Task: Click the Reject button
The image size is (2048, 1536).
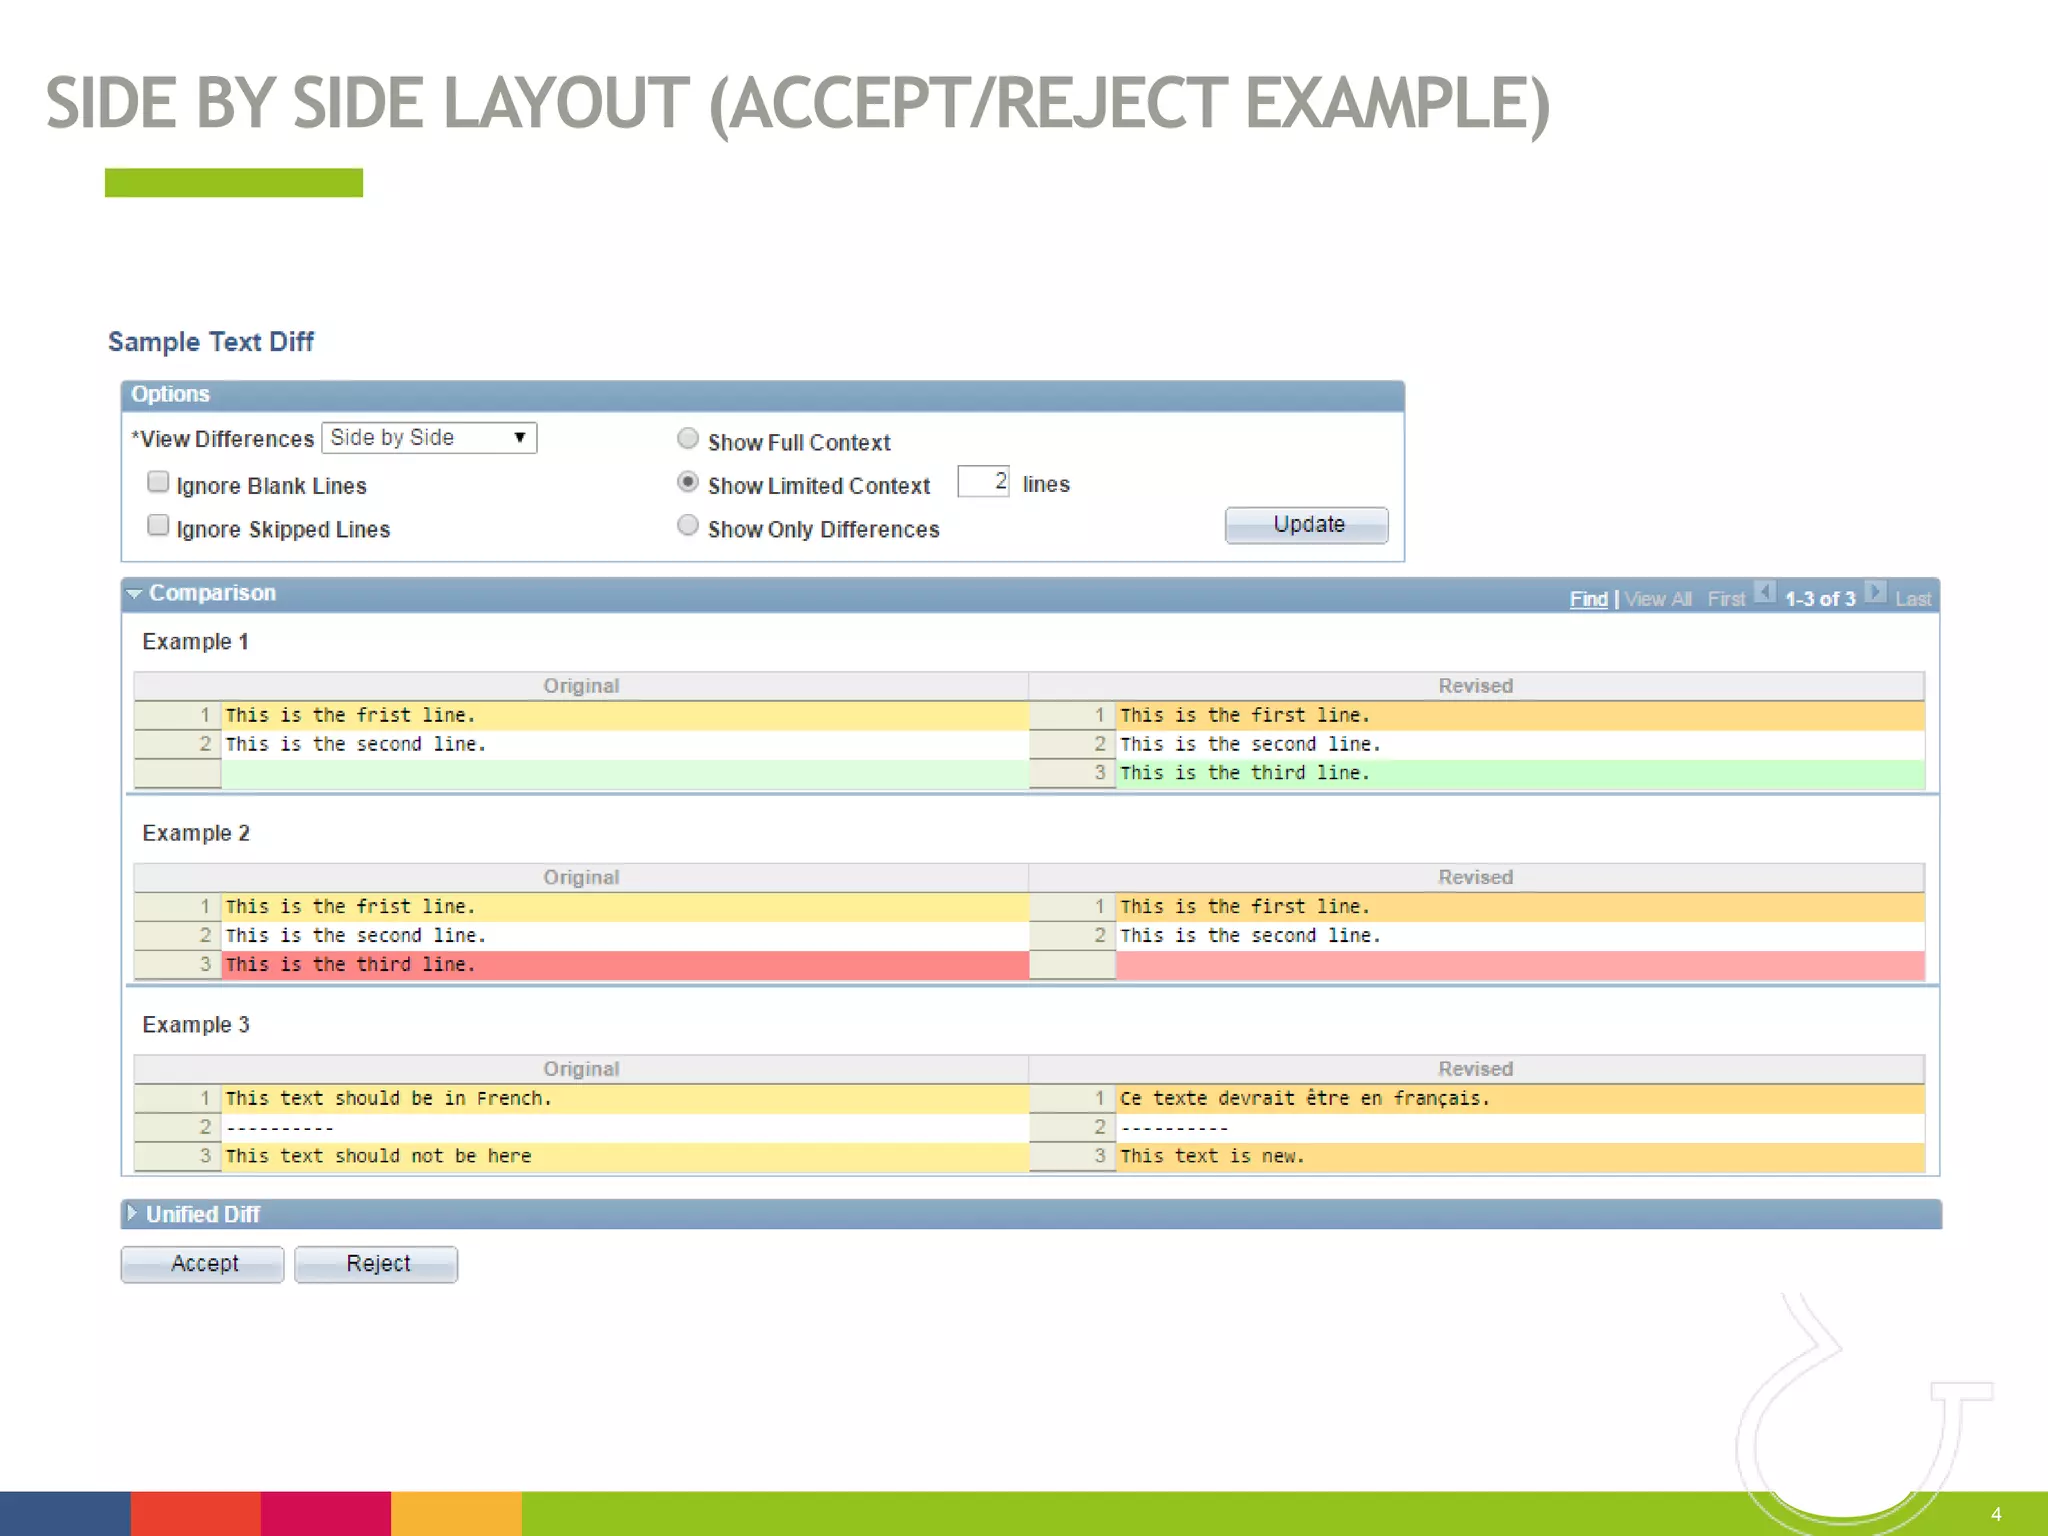Action: (377, 1264)
